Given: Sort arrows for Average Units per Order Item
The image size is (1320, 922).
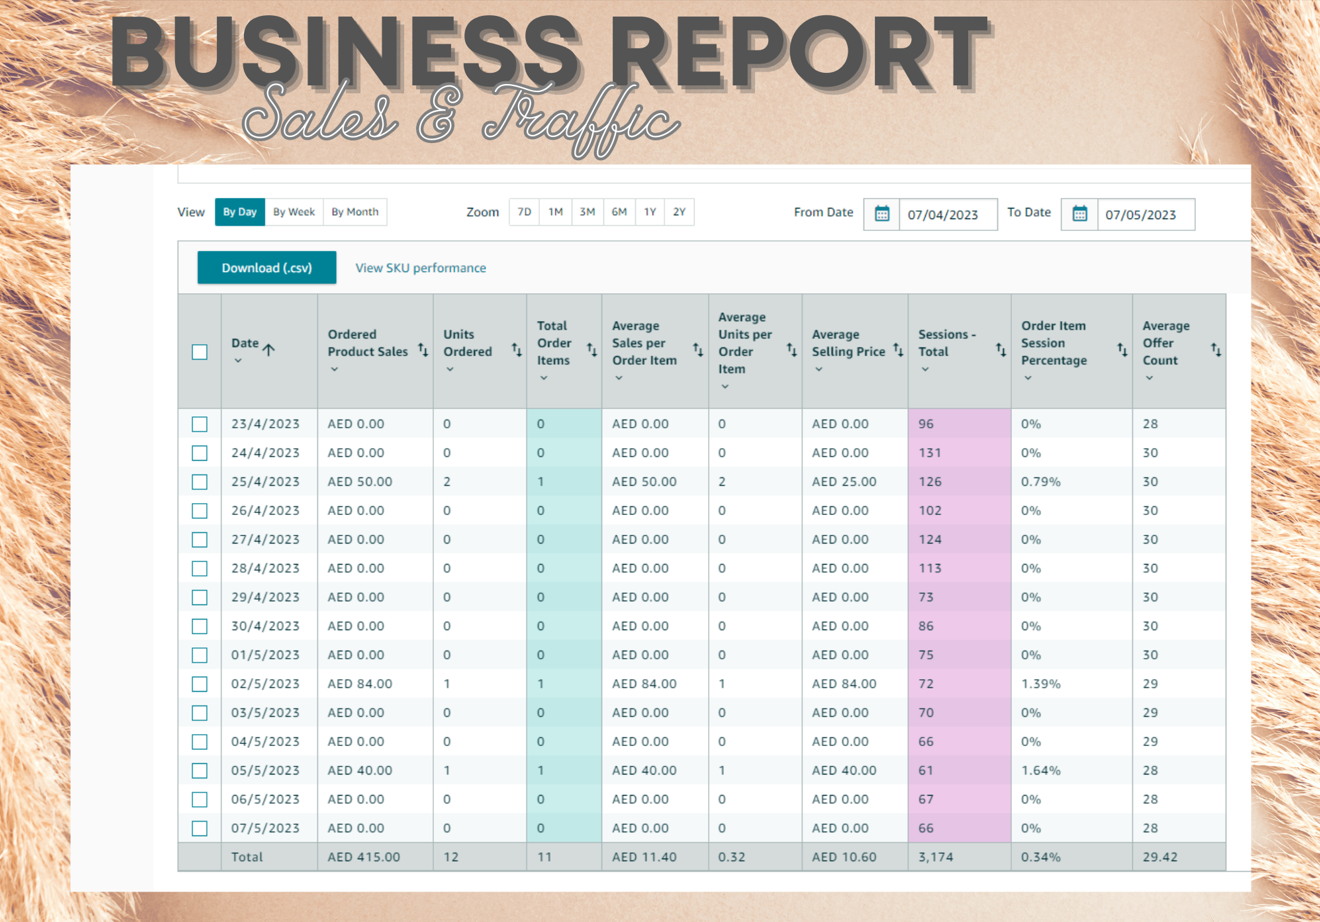Looking at the screenshot, I should (792, 350).
